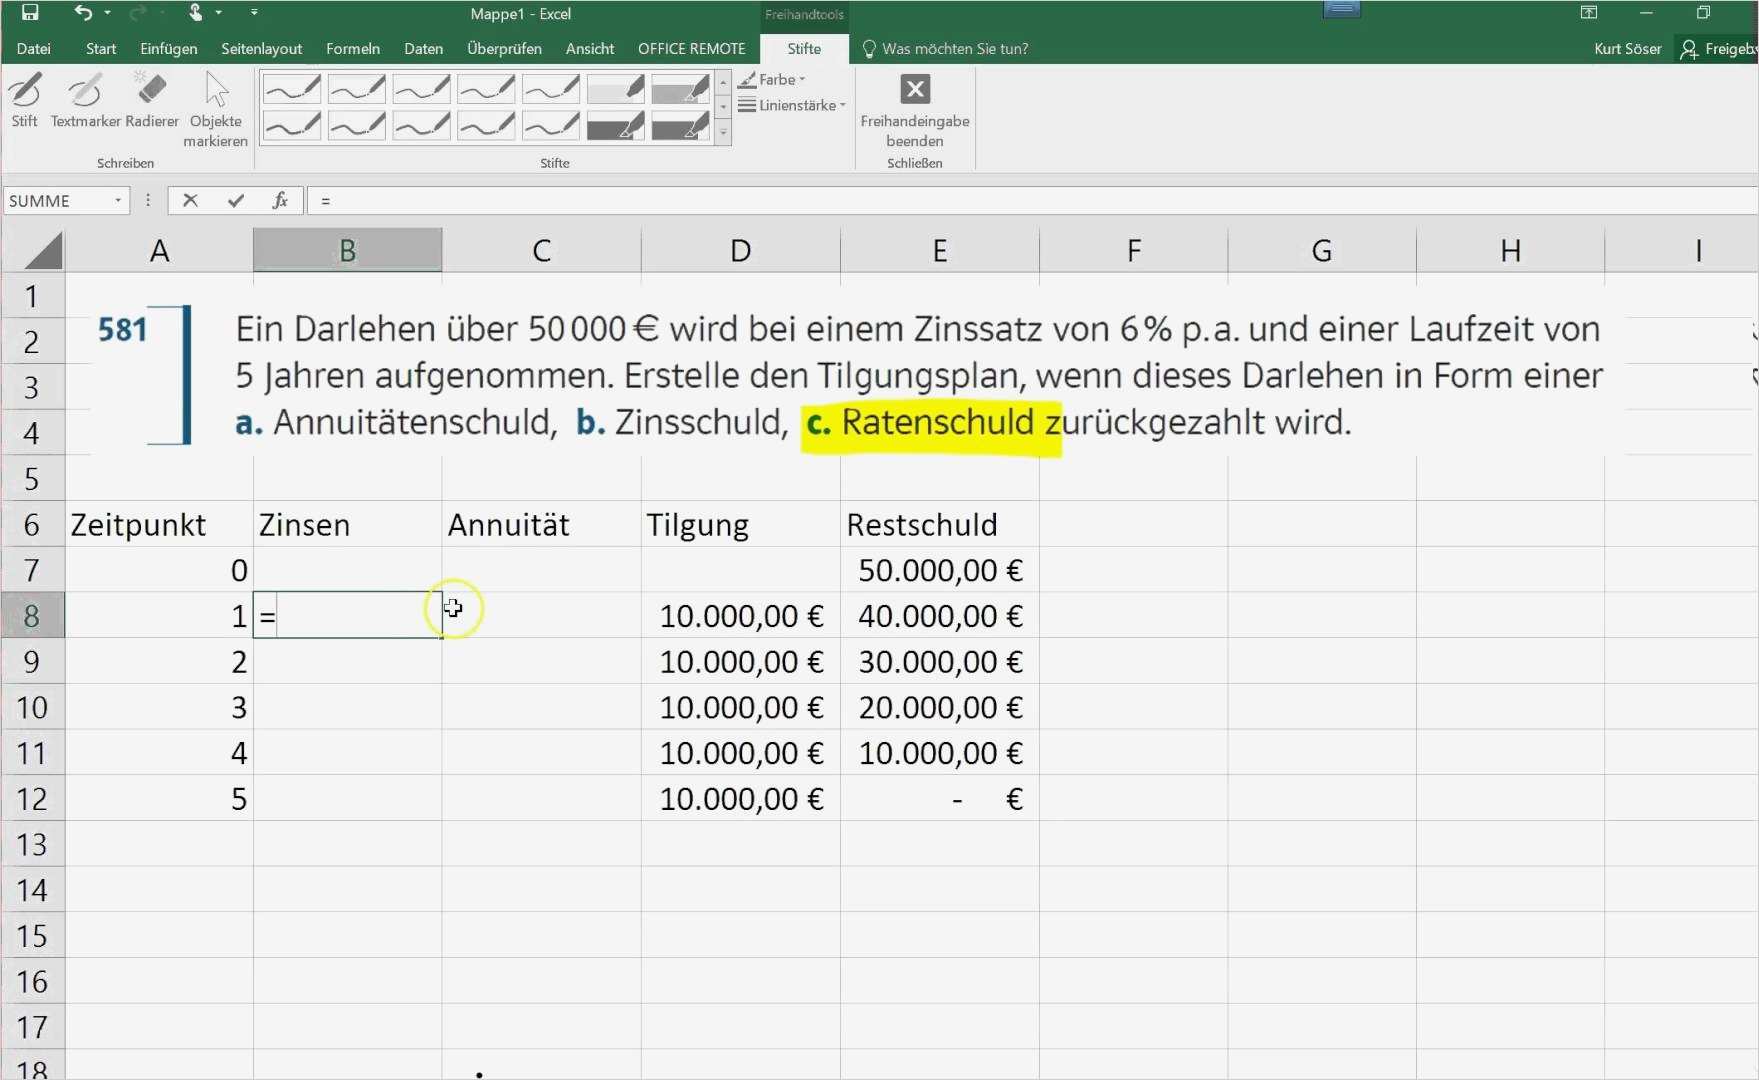Click into the formula bar input
This screenshot has width=1759, height=1080.
coord(1032,201)
